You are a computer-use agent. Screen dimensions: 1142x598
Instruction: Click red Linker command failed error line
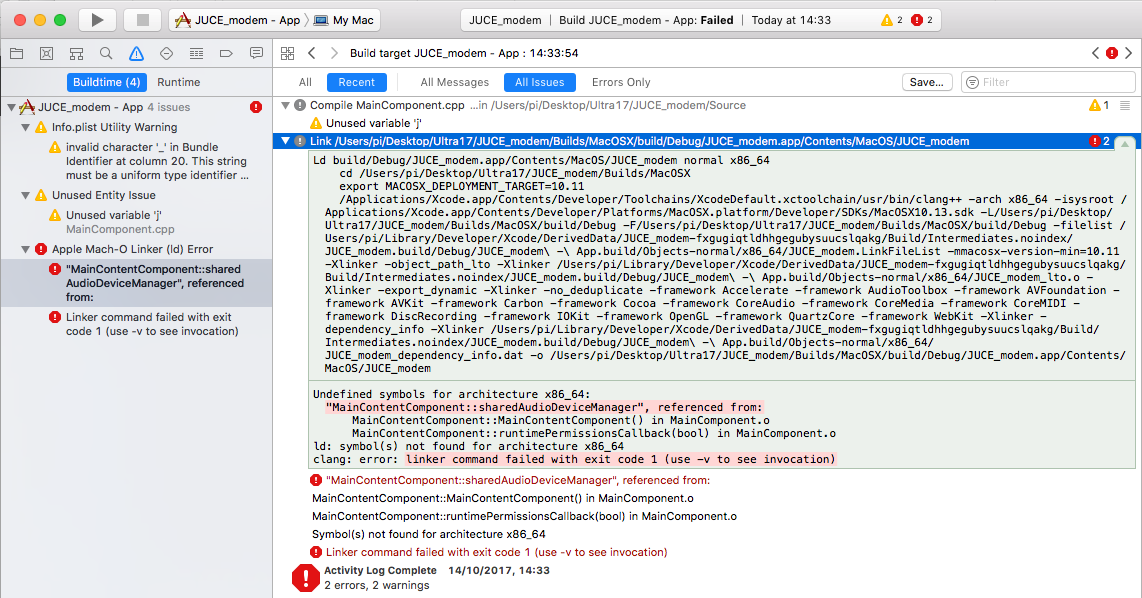click(x=497, y=552)
